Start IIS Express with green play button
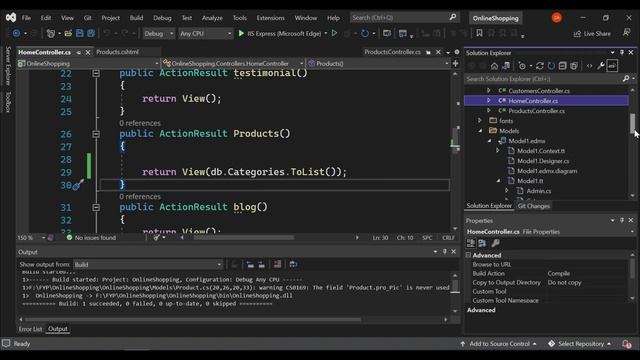 [x=241, y=33]
